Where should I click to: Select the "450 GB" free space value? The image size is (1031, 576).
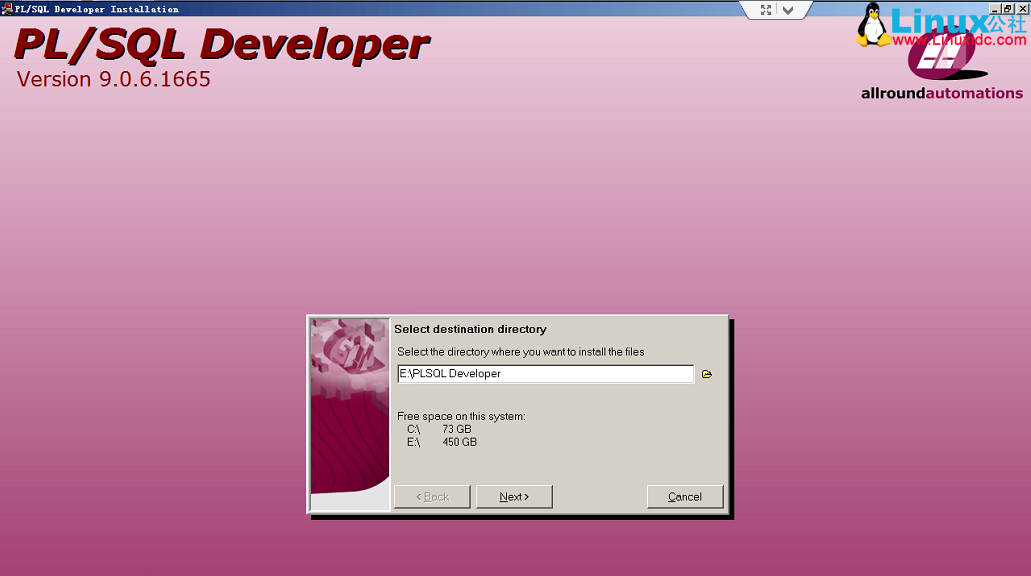(x=460, y=443)
